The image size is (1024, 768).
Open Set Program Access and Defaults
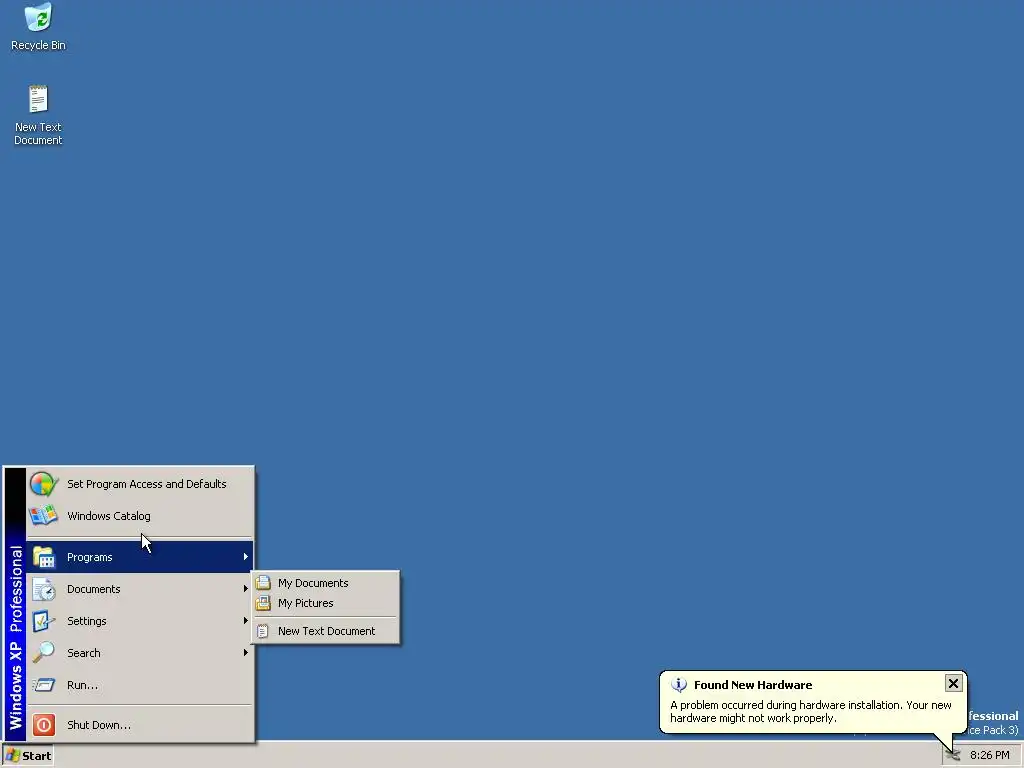point(140,484)
